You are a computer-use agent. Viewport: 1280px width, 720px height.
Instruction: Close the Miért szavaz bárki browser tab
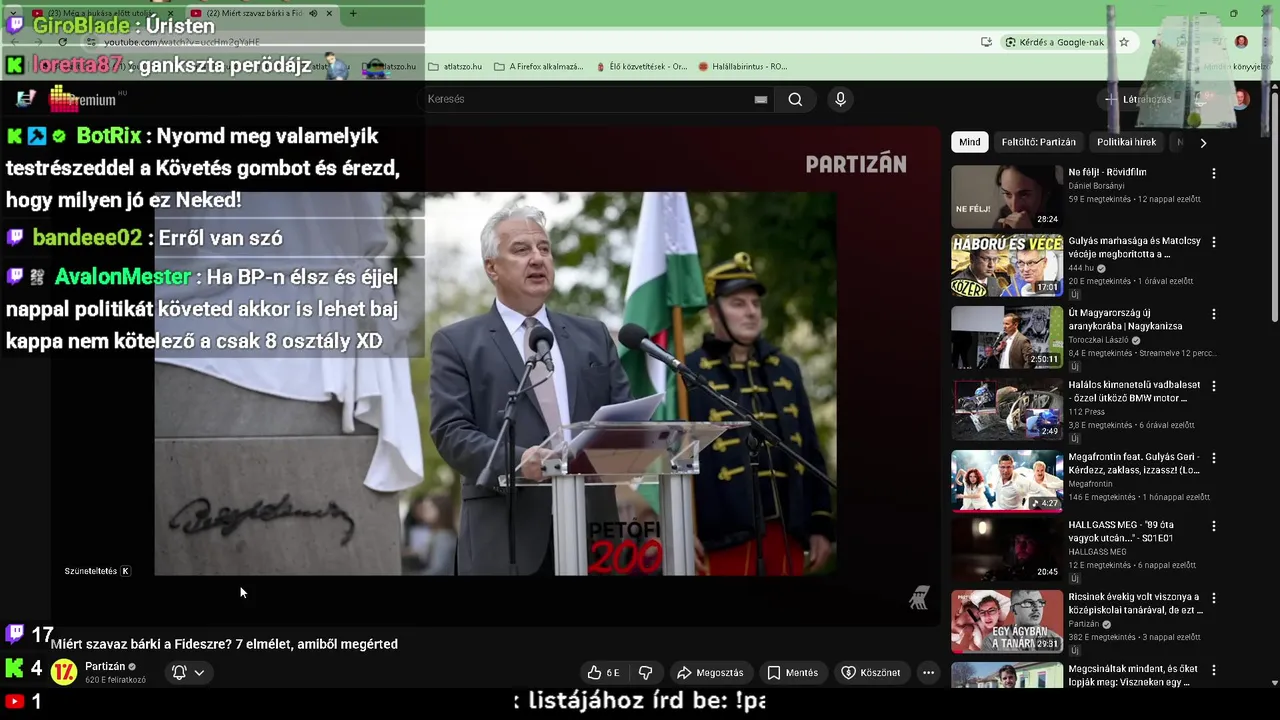[329, 14]
